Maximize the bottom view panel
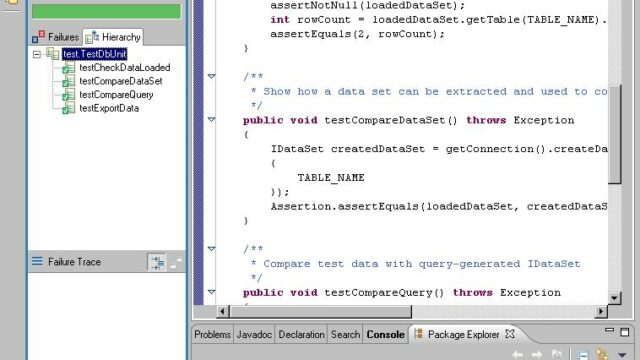The height and width of the screenshot is (360, 640). coord(624,332)
